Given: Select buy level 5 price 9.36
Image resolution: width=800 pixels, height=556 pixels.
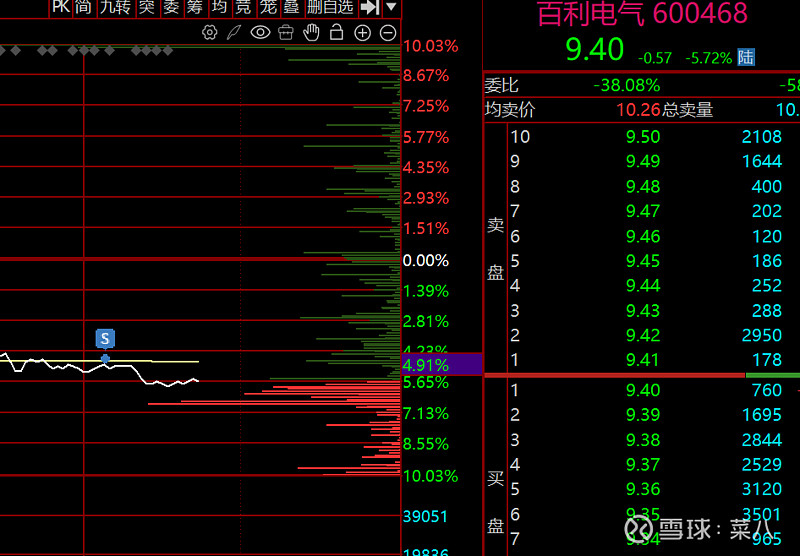Looking at the screenshot, I should click(643, 489).
